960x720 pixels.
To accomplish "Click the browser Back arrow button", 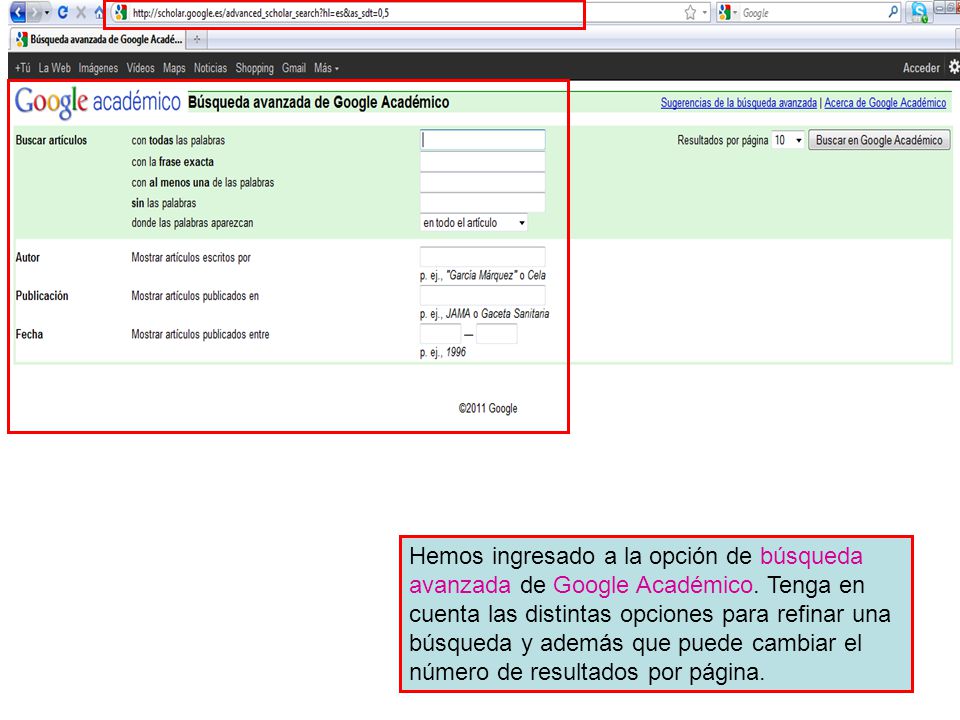I will pyautogui.click(x=18, y=12).
